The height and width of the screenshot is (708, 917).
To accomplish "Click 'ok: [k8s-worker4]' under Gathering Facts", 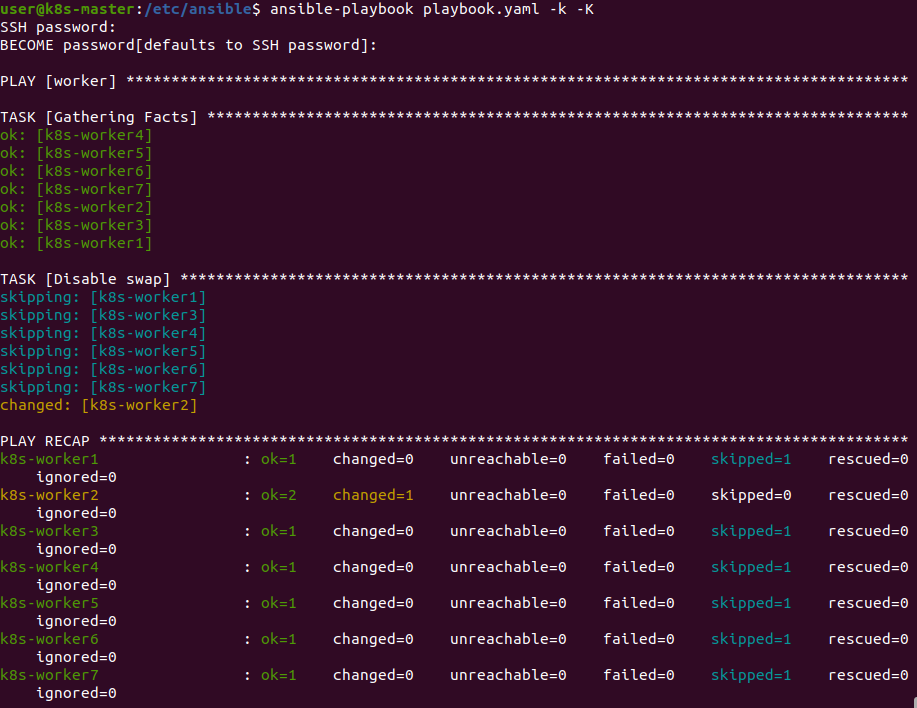I will pos(76,135).
